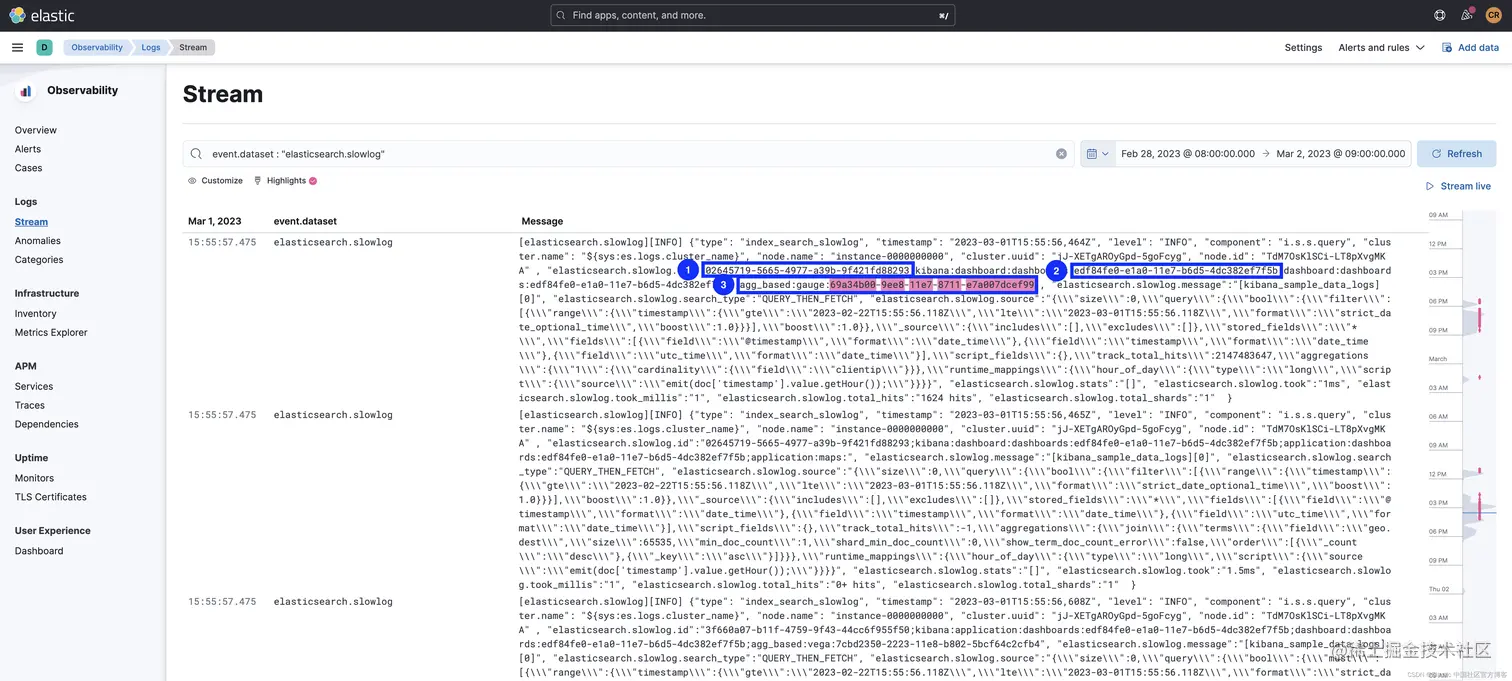Click the Message column header
This screenshot has height=681, width=1512.
coord(542,221)
